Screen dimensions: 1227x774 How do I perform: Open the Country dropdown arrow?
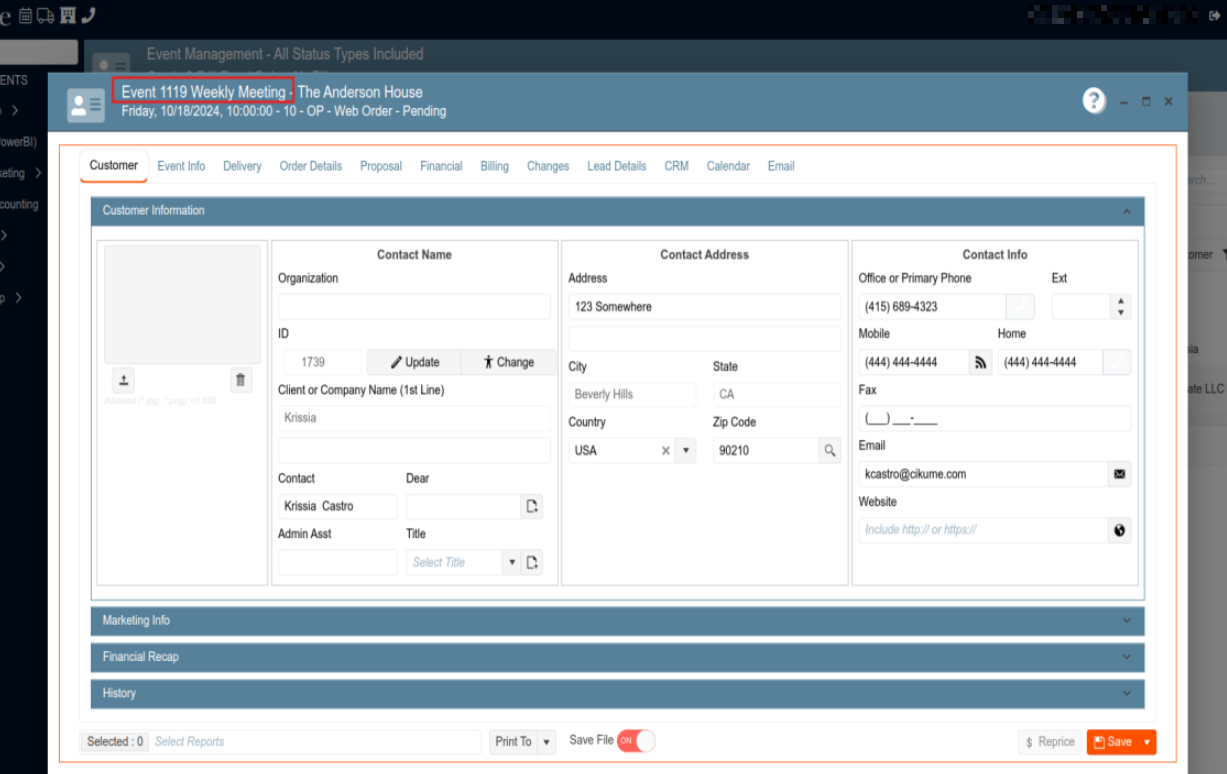click(686, 451)
